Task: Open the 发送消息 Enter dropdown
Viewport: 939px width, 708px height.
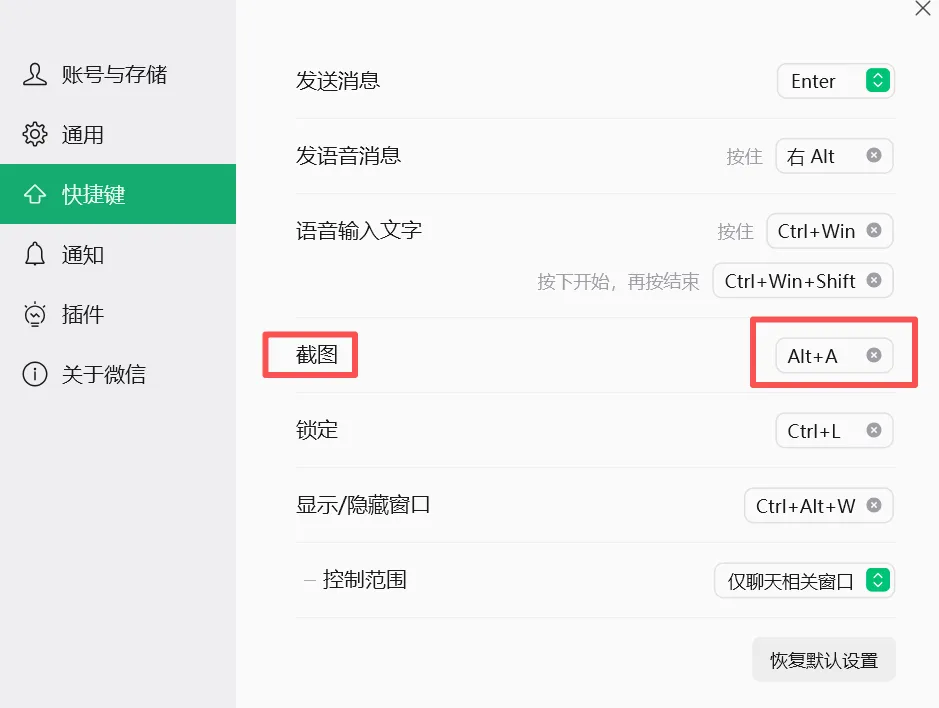Action: coord(835,81)
